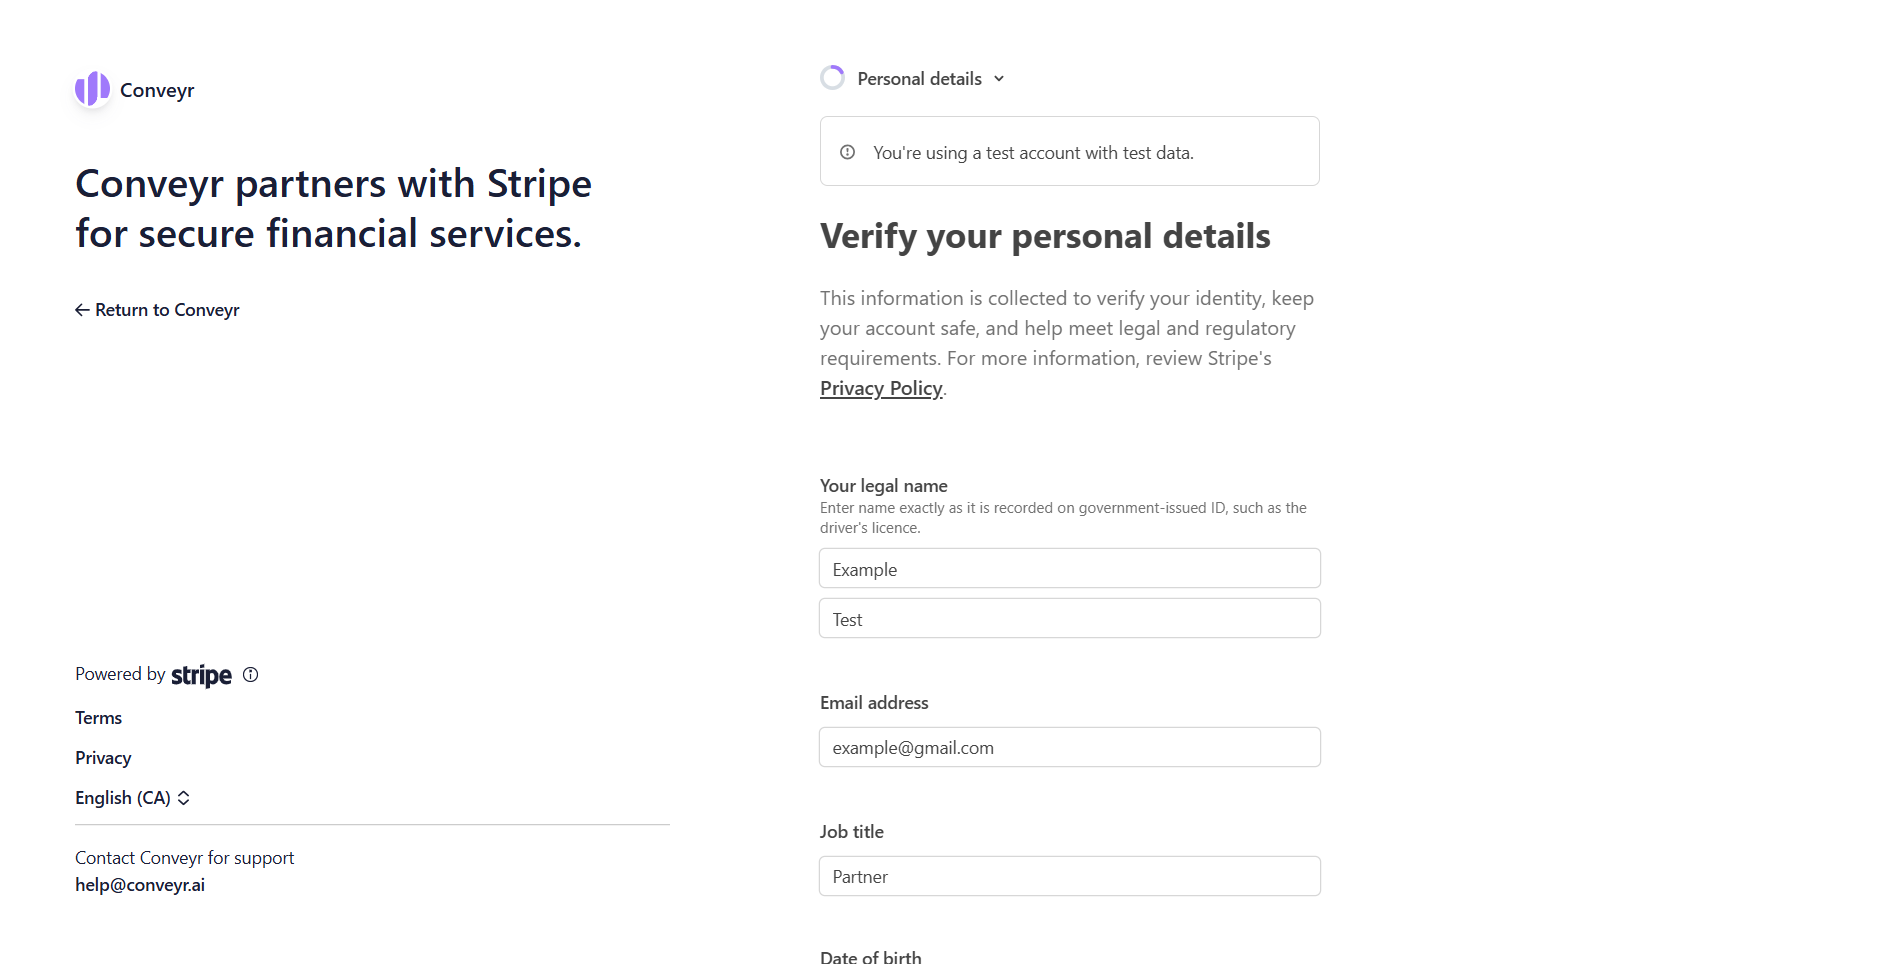Click the Job title field showing Partner

pos(1069,877)
